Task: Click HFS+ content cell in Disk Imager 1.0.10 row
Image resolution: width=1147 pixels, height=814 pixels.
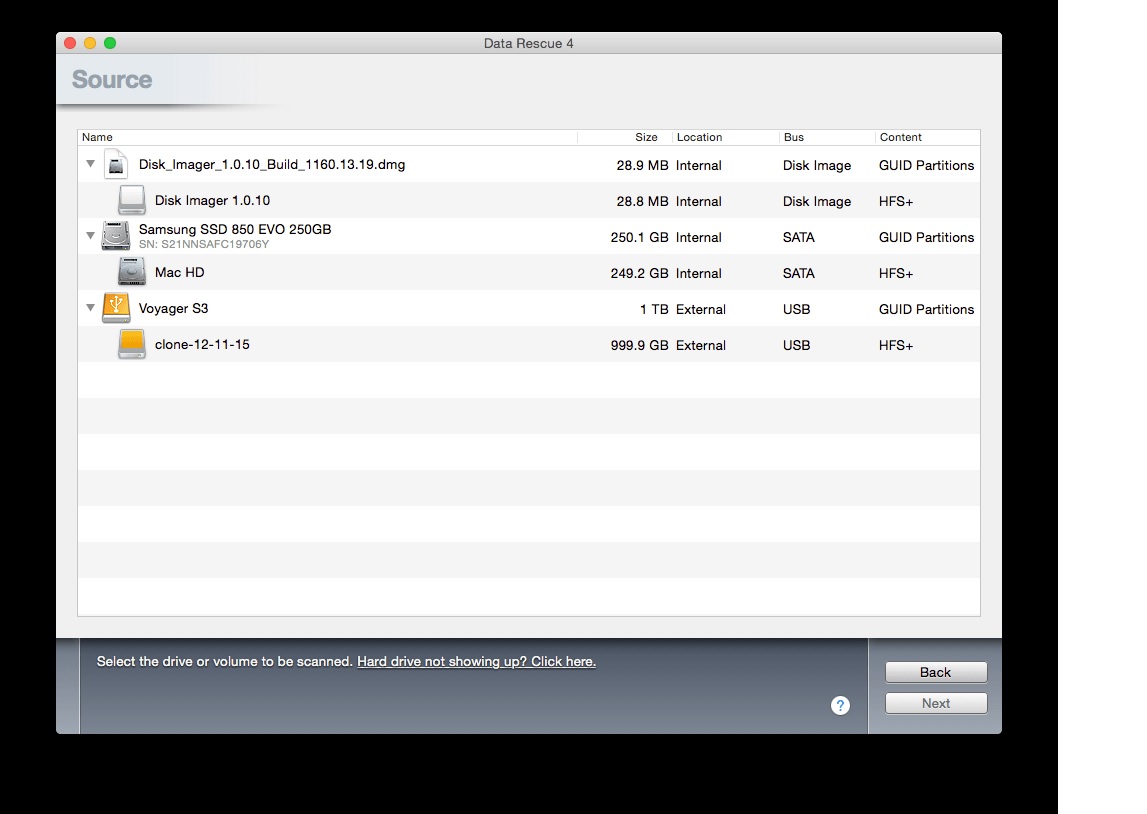Action: click(896, 201)
